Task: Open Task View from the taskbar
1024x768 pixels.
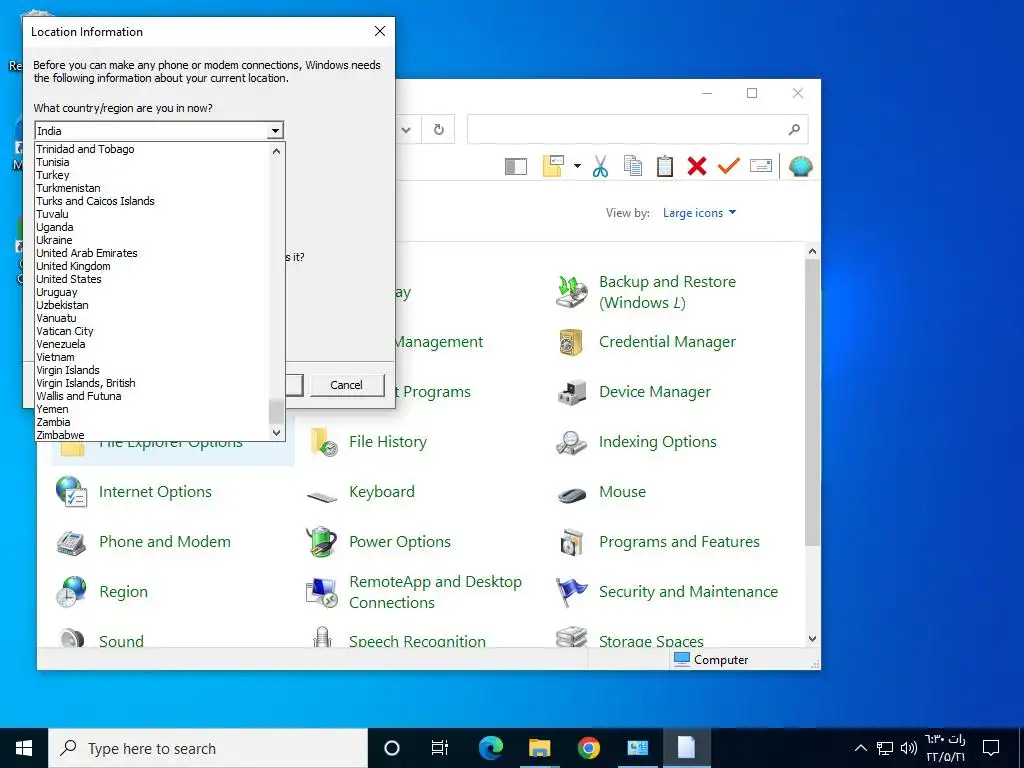Action: point(440,748)
